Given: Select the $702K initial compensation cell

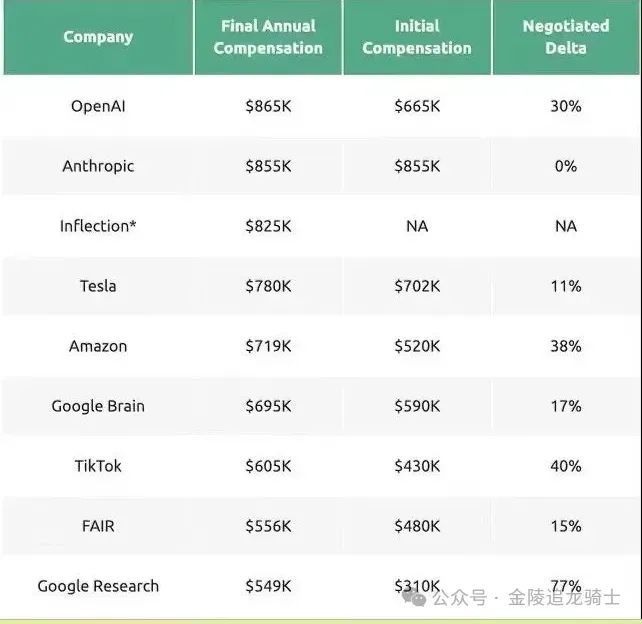Looking at the screenshot, I should coord(417,286).
